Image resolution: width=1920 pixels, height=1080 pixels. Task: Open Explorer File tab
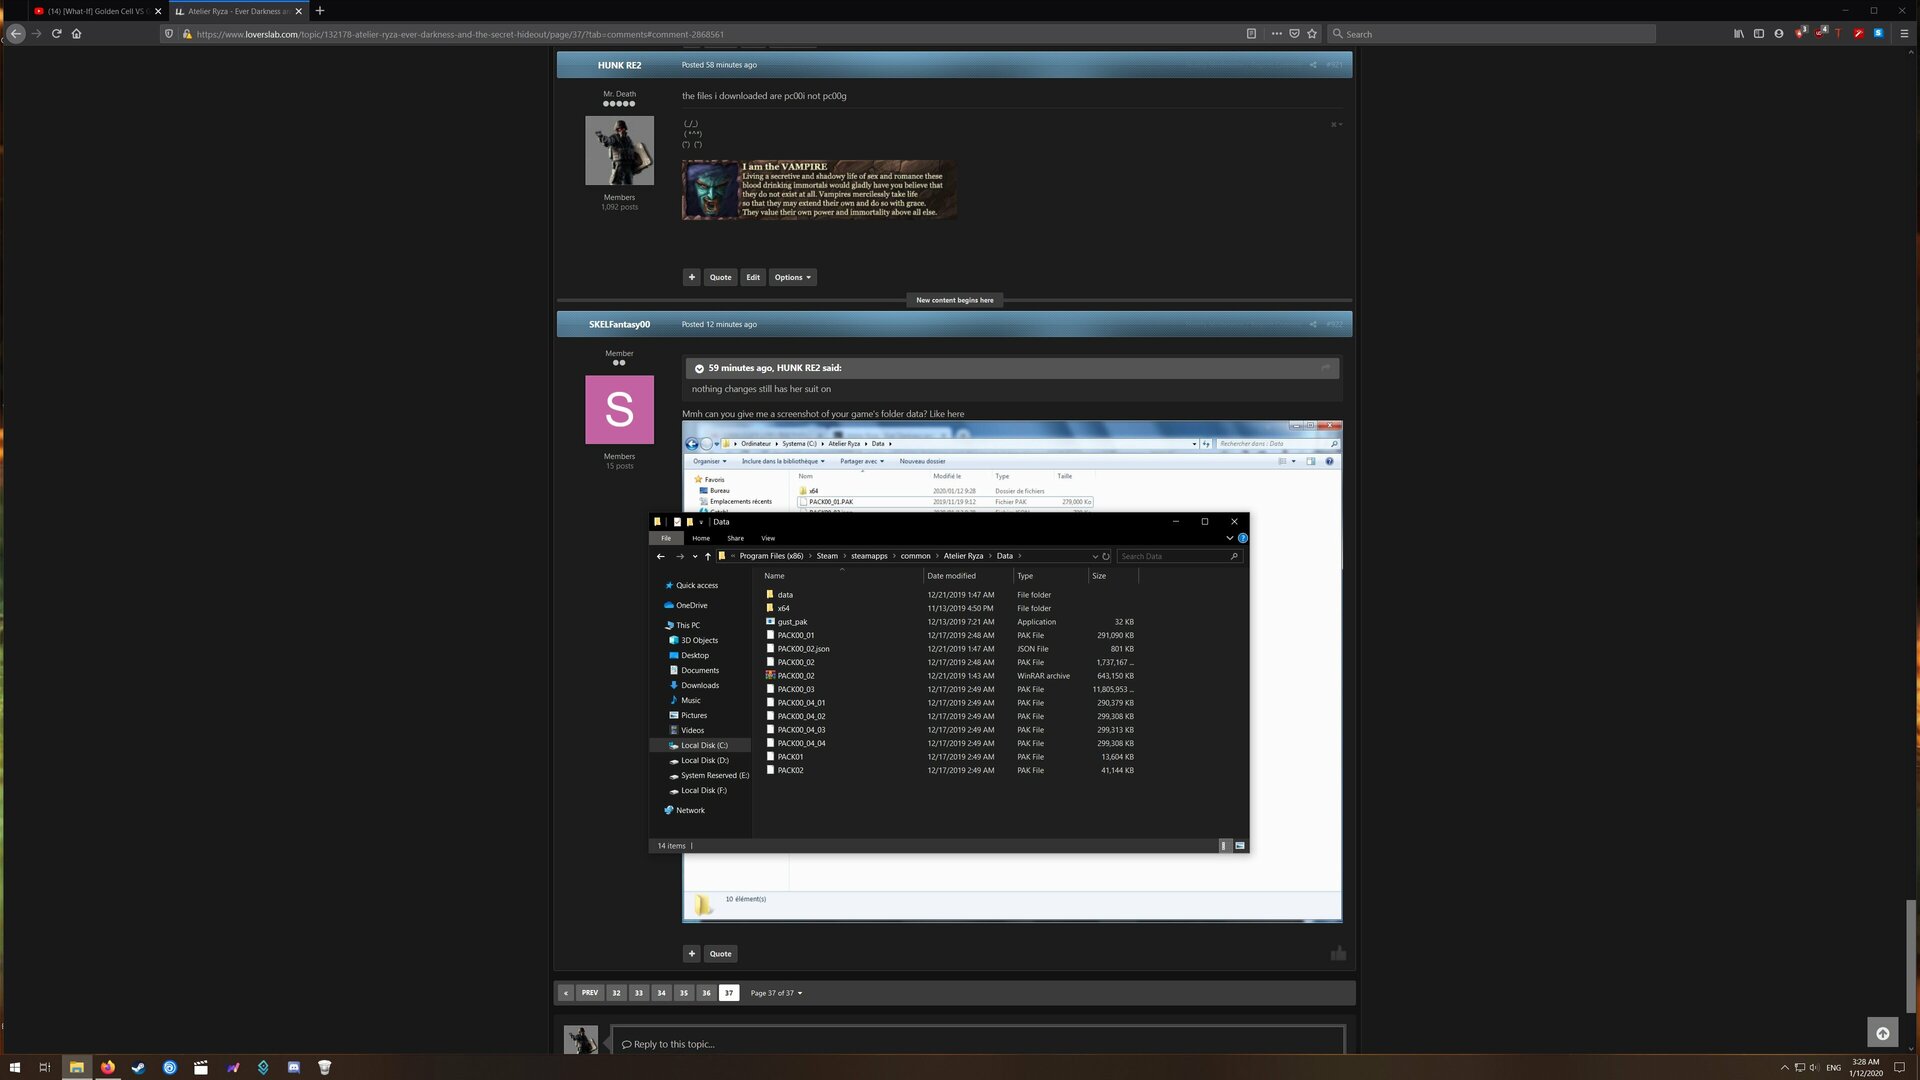click(x=666, y=538)
